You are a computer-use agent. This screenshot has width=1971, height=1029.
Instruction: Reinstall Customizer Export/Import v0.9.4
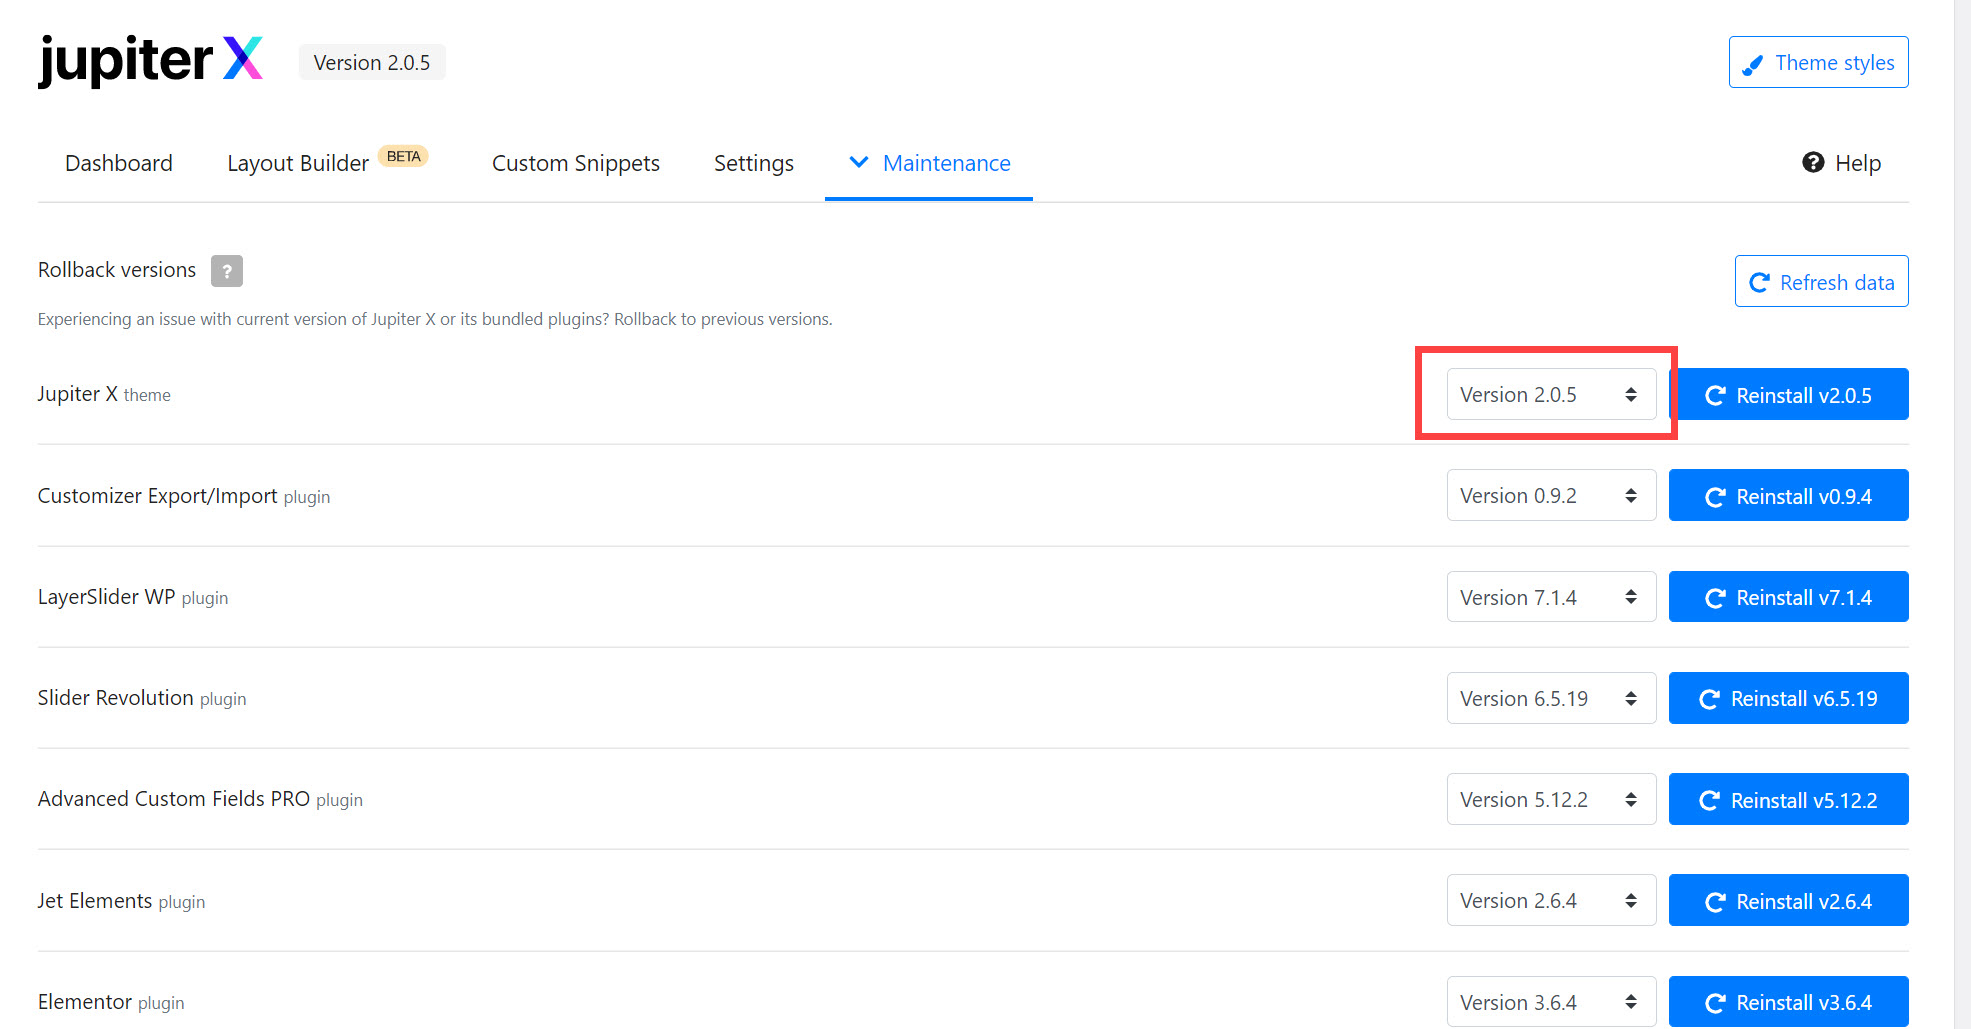point(1788,495)
